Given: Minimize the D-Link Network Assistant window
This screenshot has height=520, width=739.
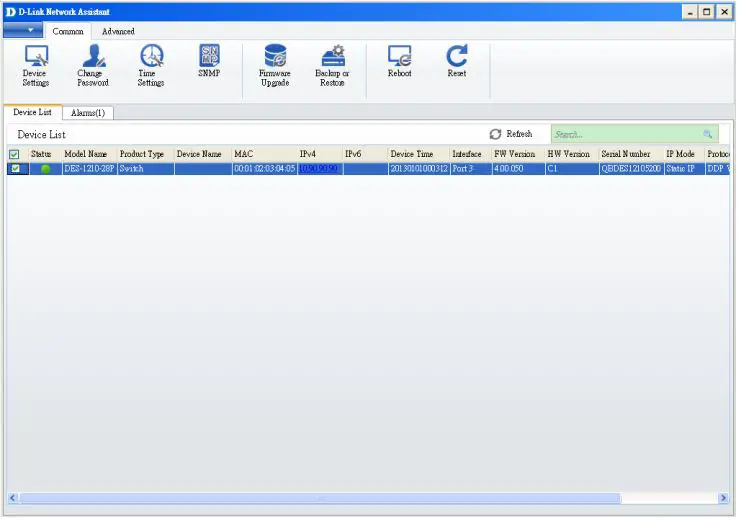Looking at the screenshot, I should (690, 12).
